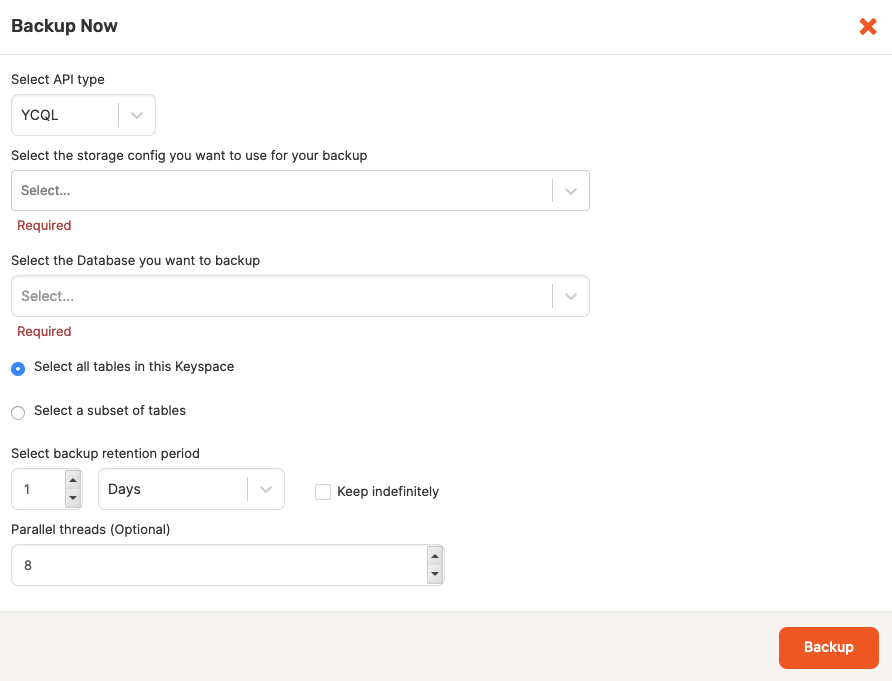
Task: Click the storage config dropdown arrow
Action: (x=570, y=191)
